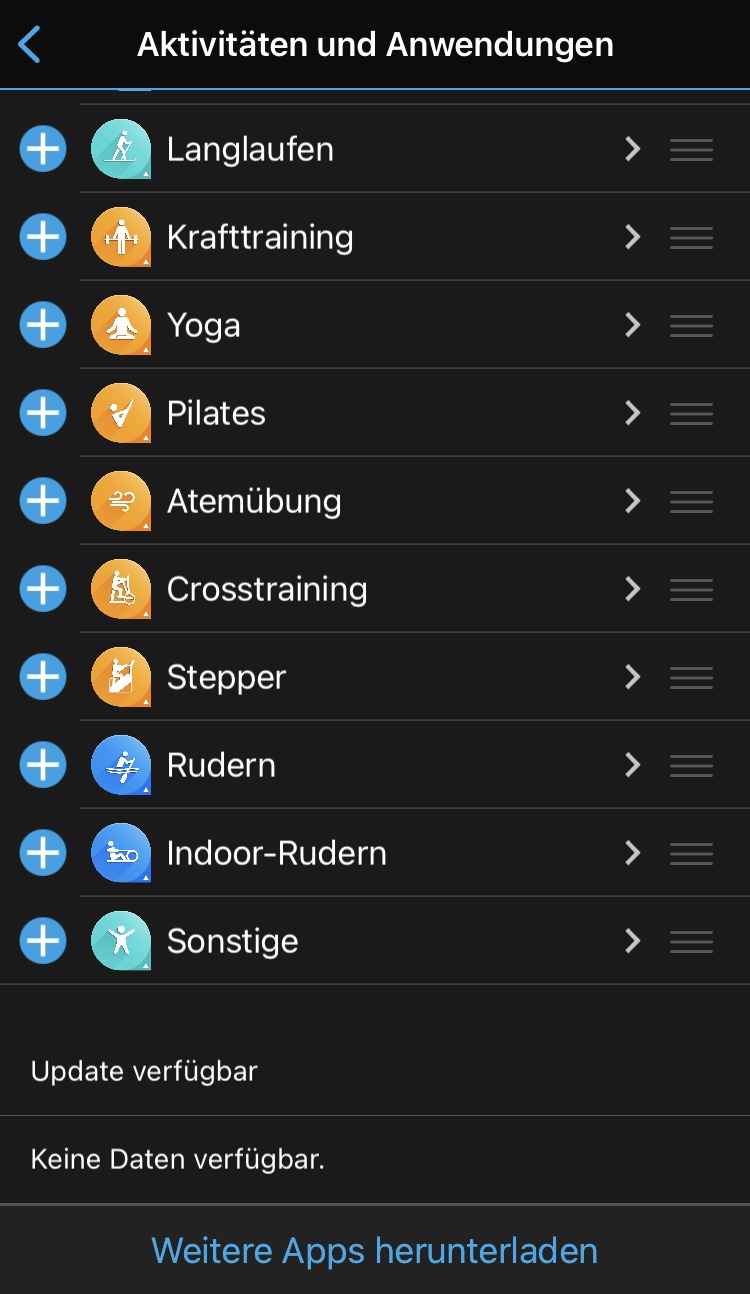Tap the Krafttraining weightlifting icon

coord(120,237)
